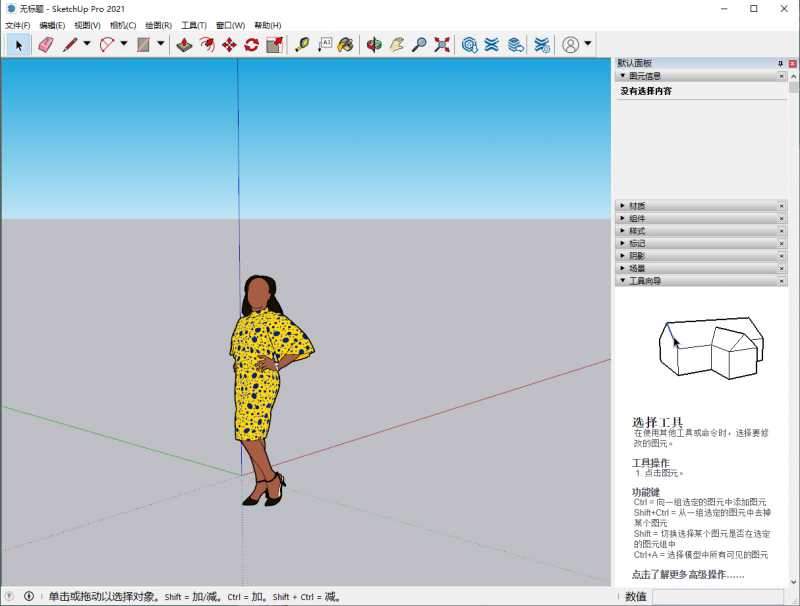Select the Eraser tool
Viewport: 800px width, 606px height.
coord(44,43)
